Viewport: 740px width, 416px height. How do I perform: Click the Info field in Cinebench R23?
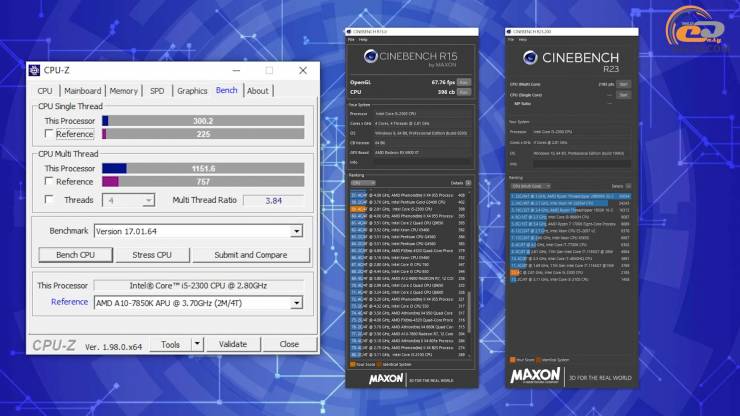coord(581,164)
